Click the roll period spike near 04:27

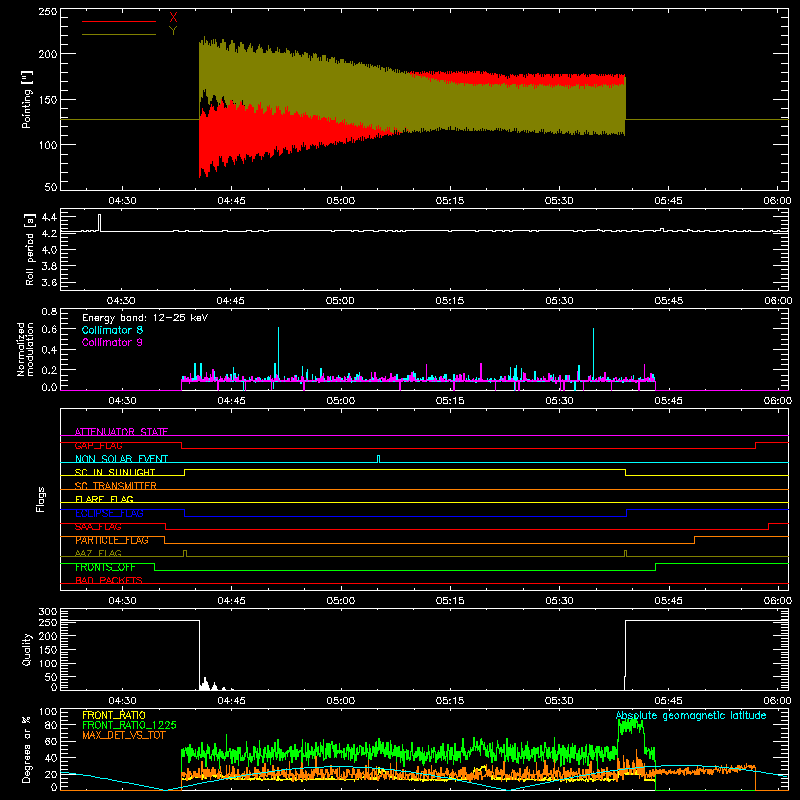pos(99,223)
